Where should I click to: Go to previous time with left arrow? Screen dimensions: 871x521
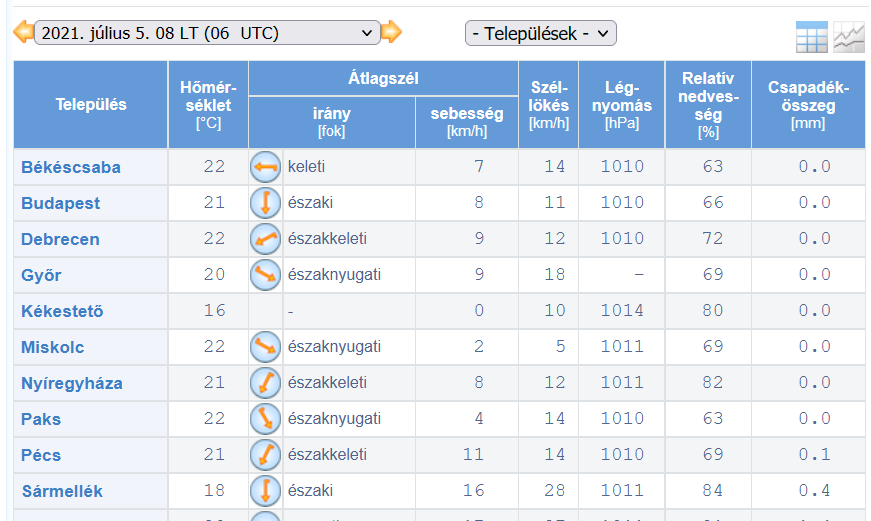tap(23, 32)
